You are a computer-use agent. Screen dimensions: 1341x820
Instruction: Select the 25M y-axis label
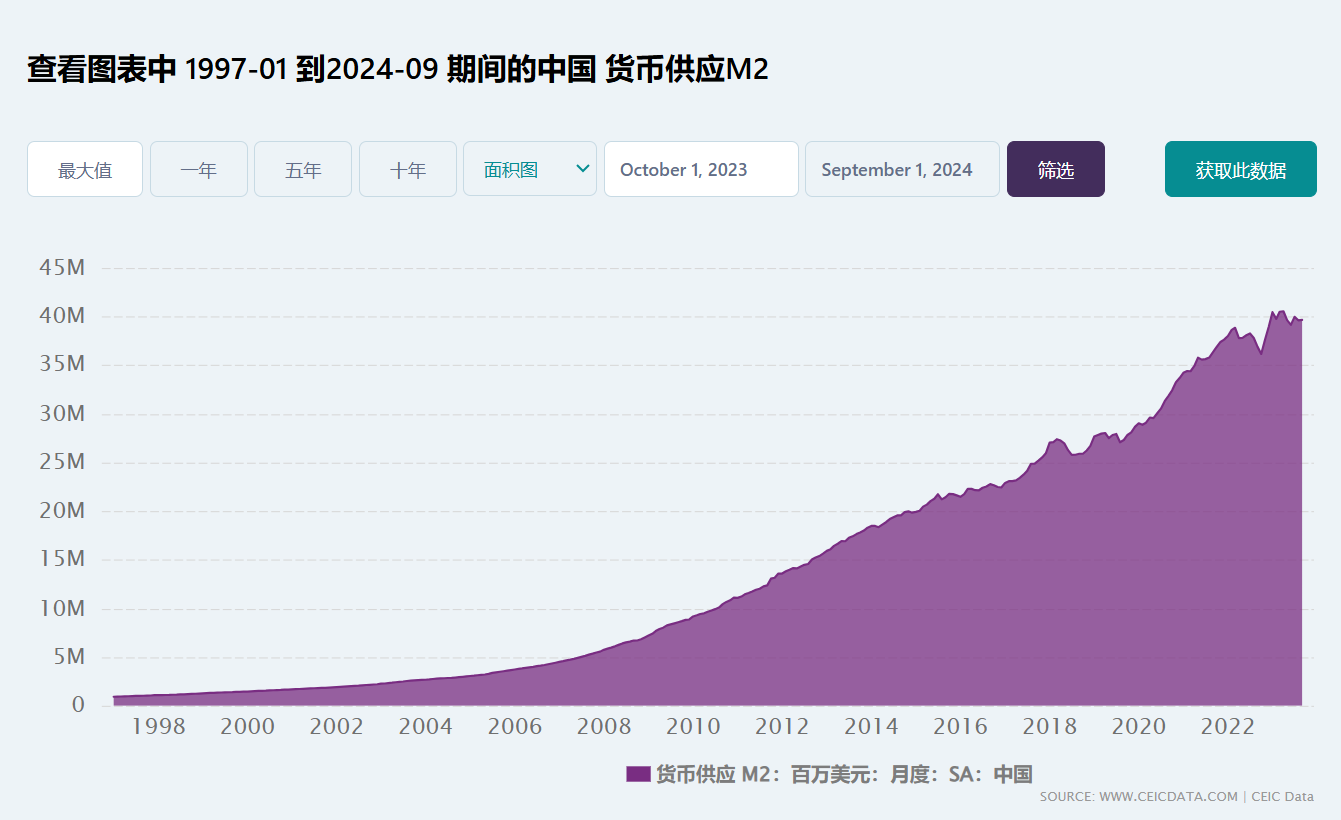coord(62,462)
